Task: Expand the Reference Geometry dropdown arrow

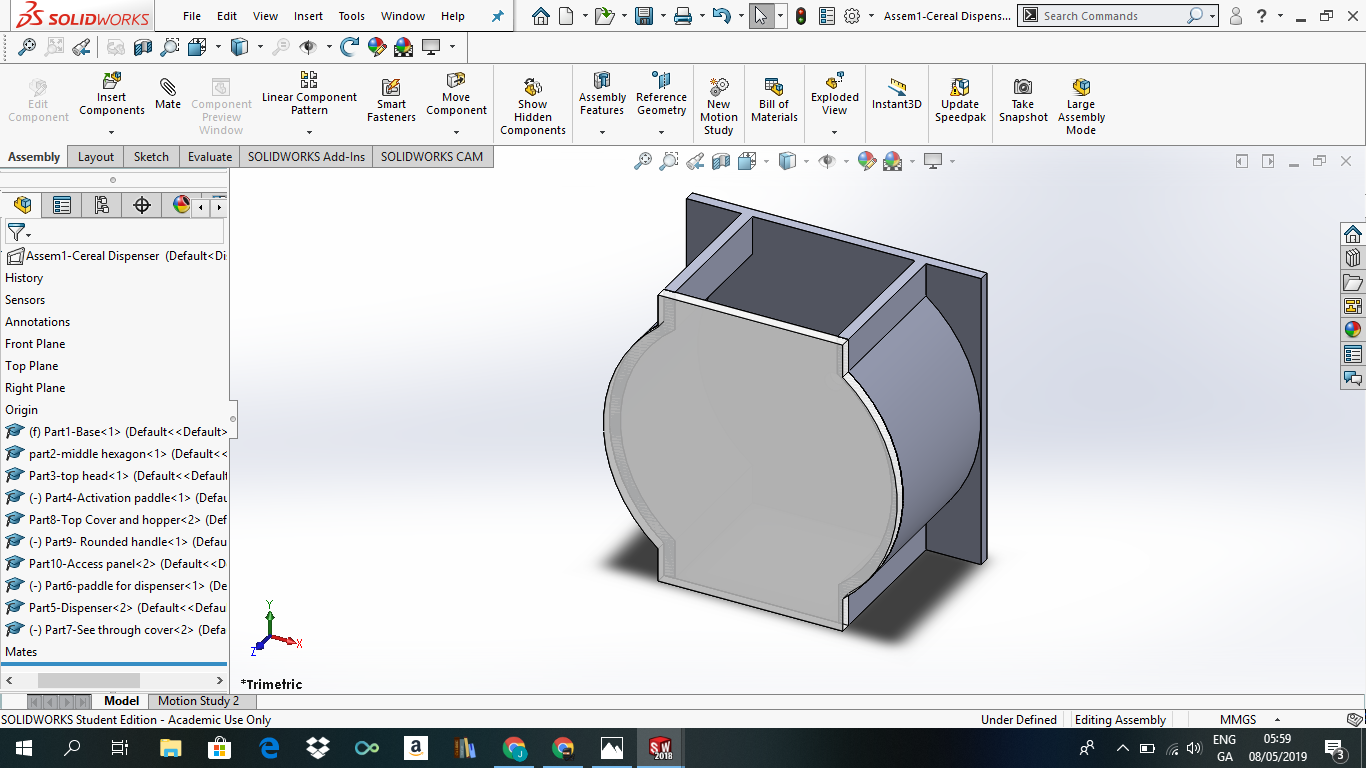Action: 661,132
